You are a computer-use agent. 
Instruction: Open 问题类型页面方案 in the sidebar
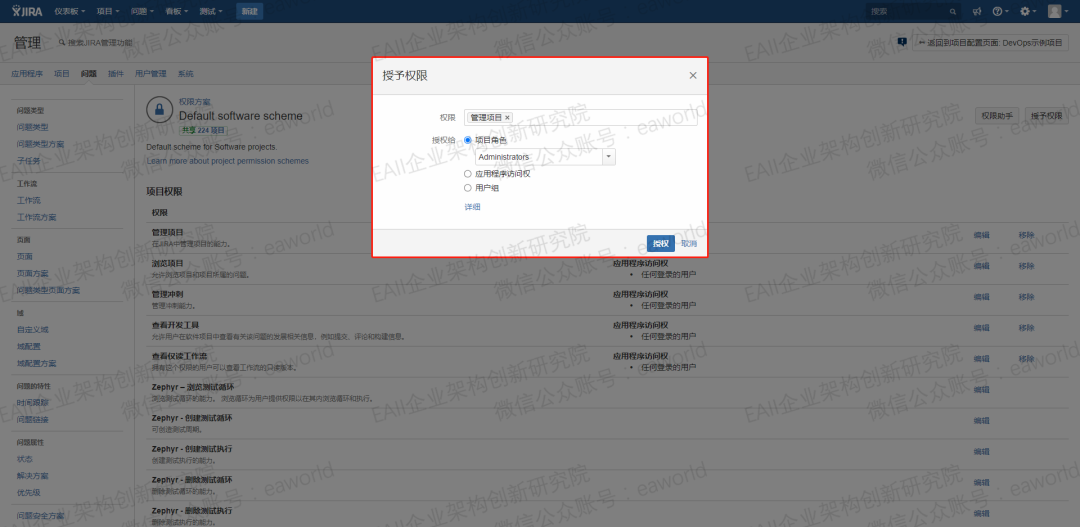coord(48,290)
